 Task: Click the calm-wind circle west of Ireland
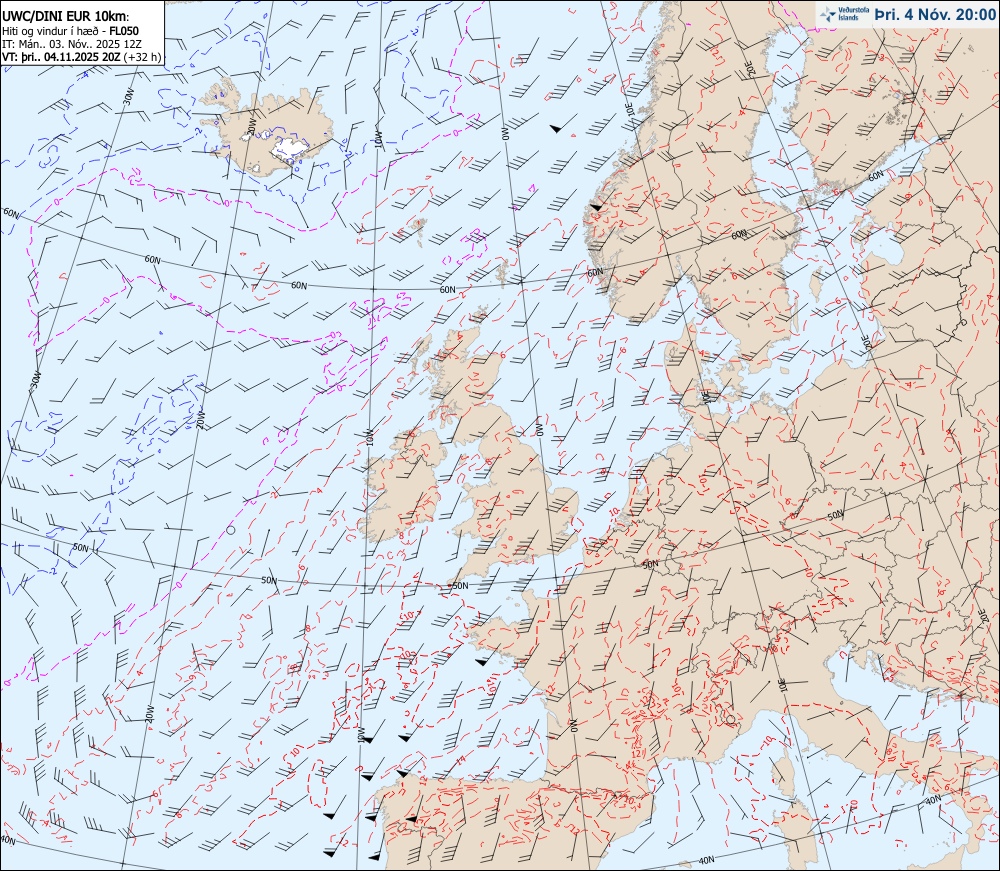(231, 529)
